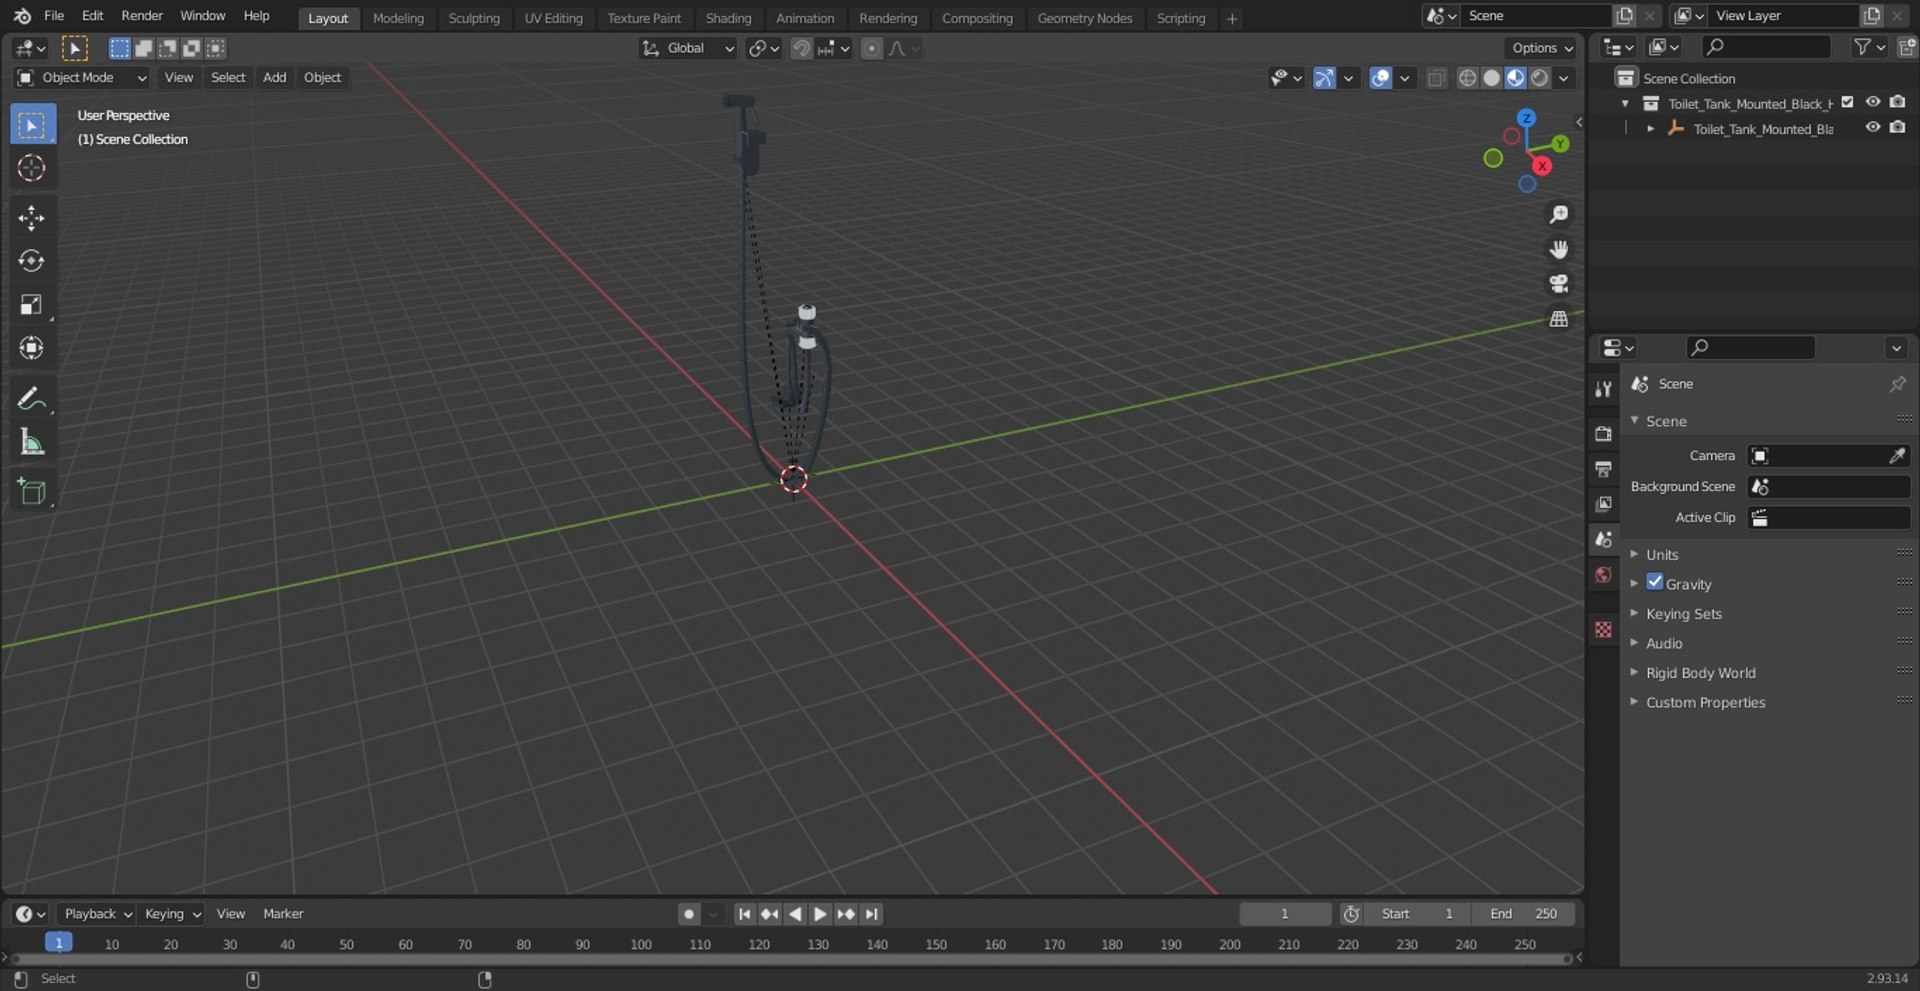Click the Blender logo menu

point(22,16)
